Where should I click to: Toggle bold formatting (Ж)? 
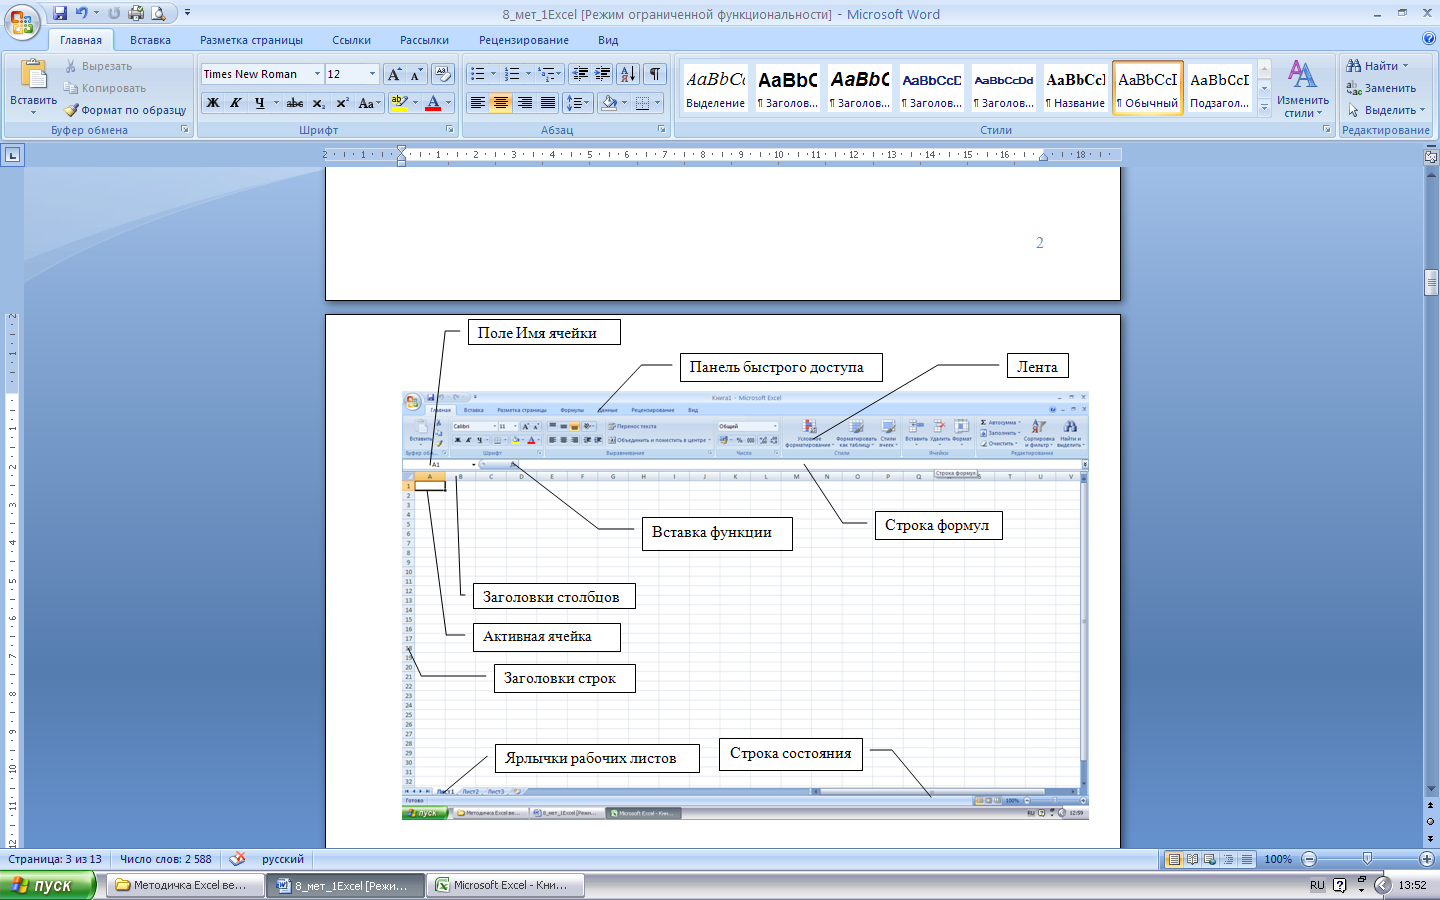click(213, 103)
